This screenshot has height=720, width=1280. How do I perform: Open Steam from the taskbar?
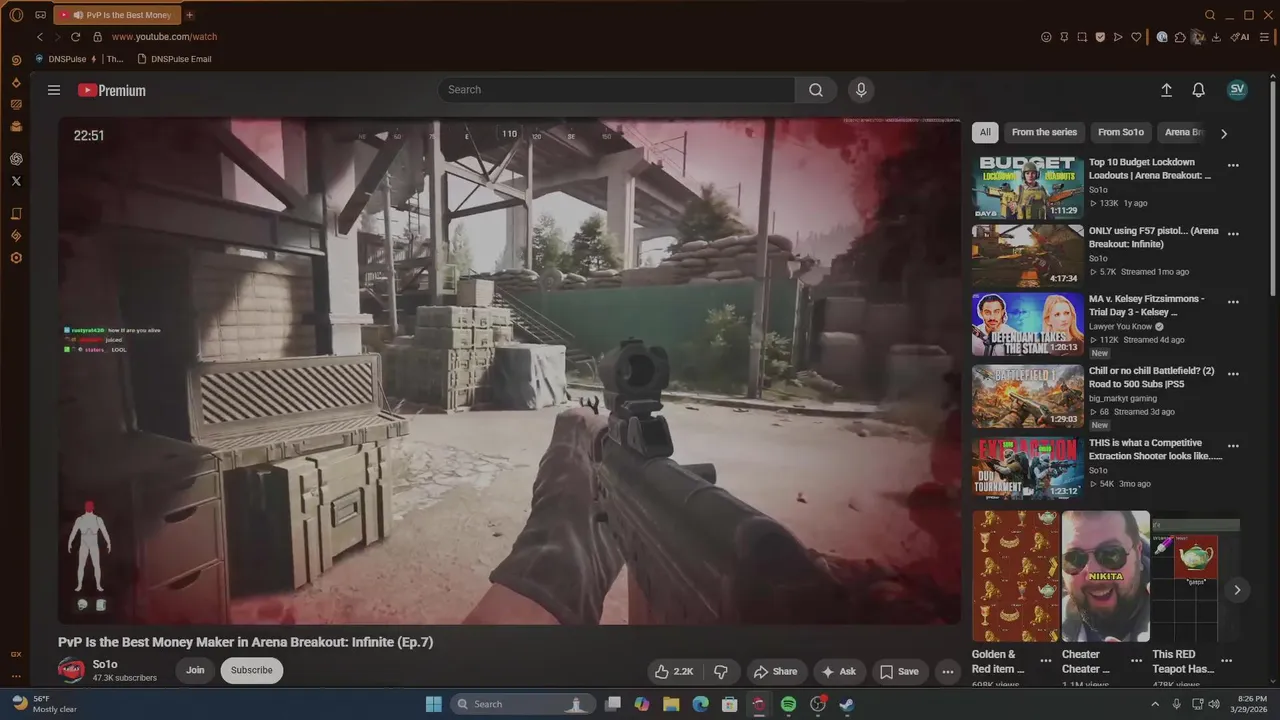[846, 704]
